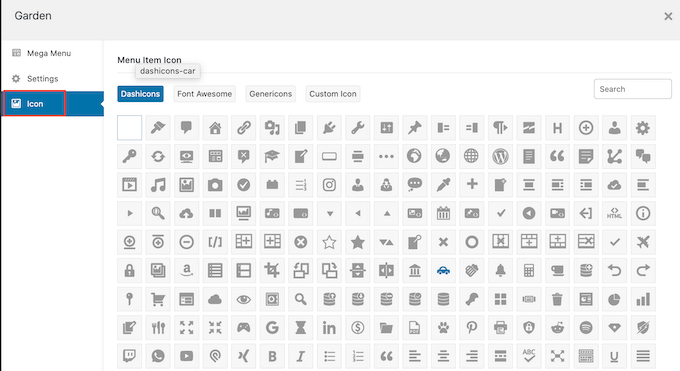
Task: Choose the WhatsApp dashicon
Action: (x=158, y=356)
